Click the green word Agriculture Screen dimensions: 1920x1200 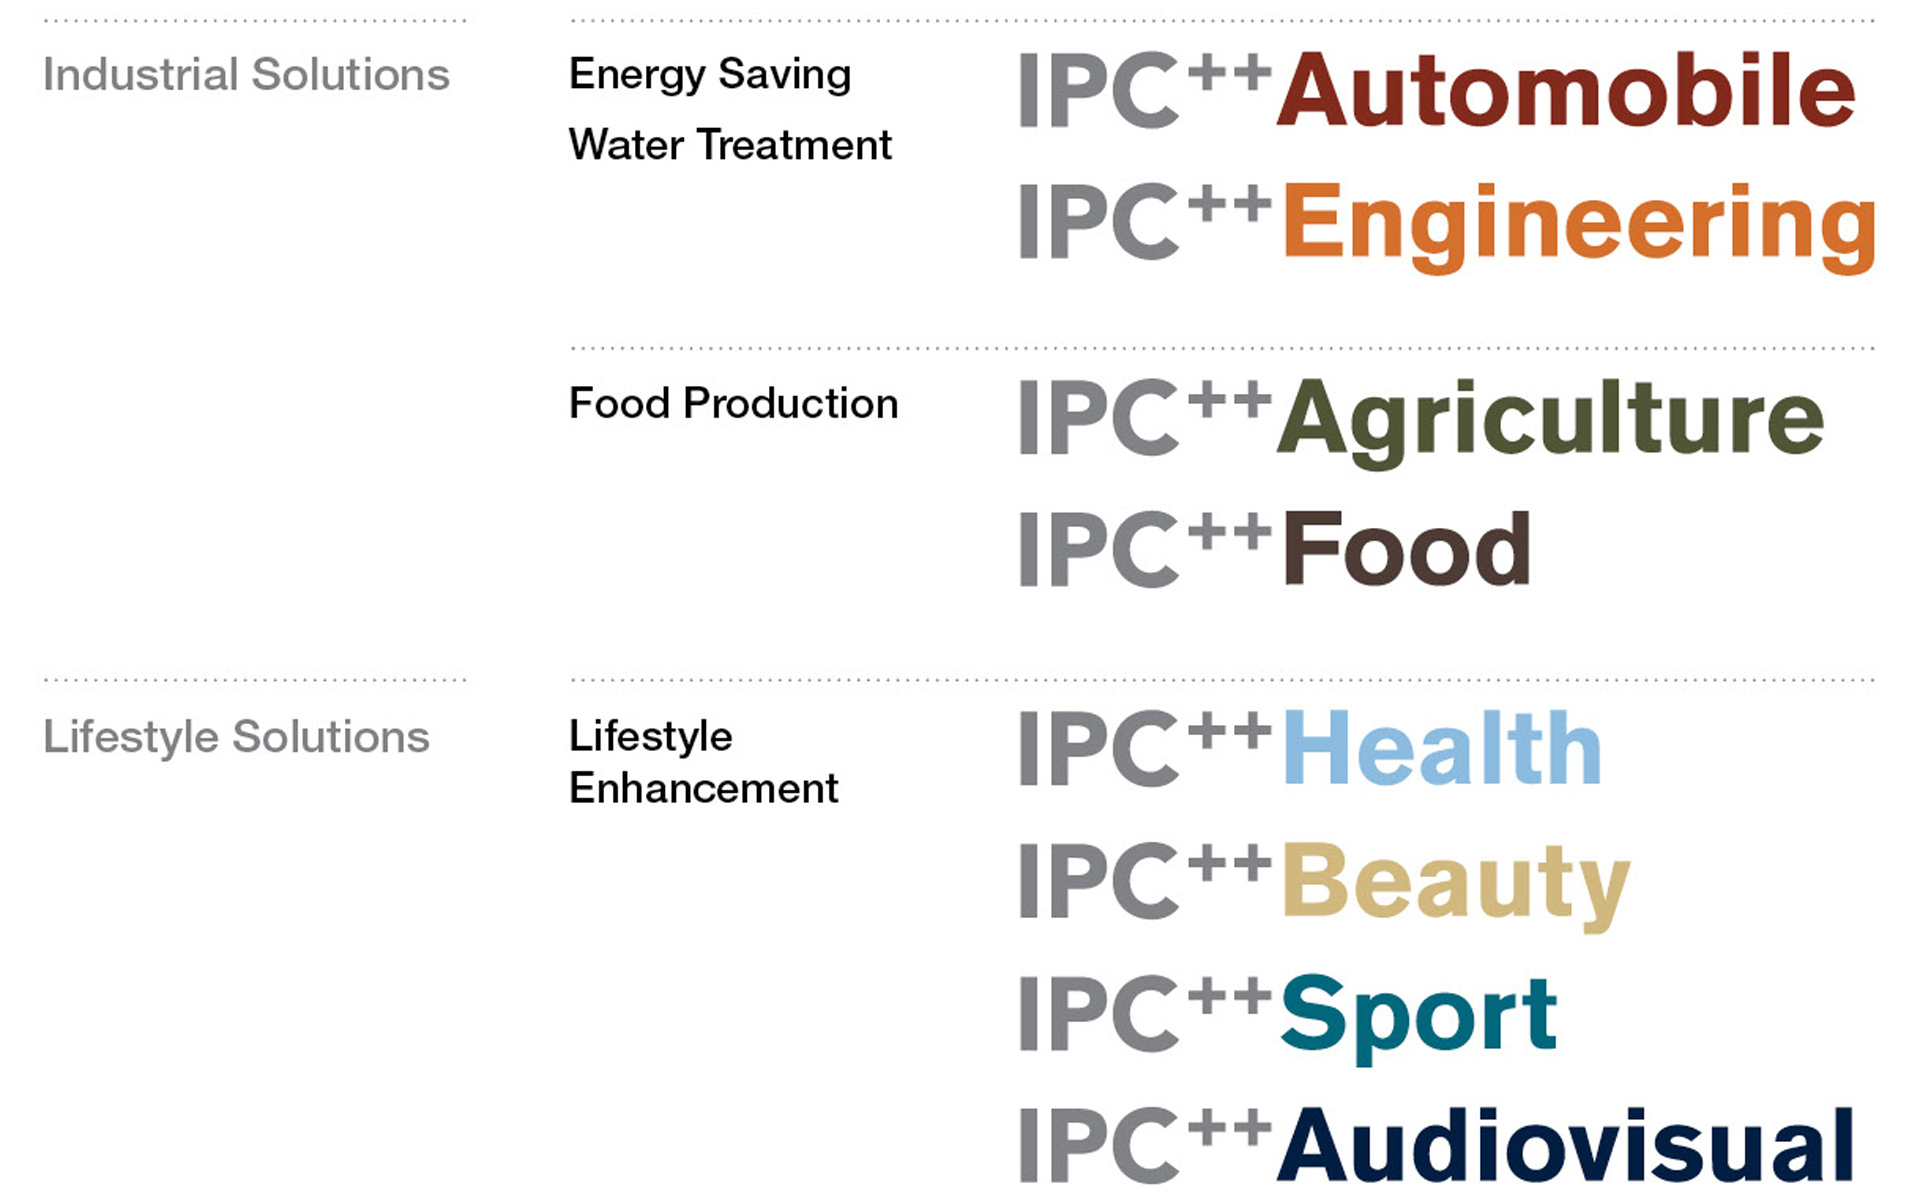pyautogui.click(x=1551, y=422)
